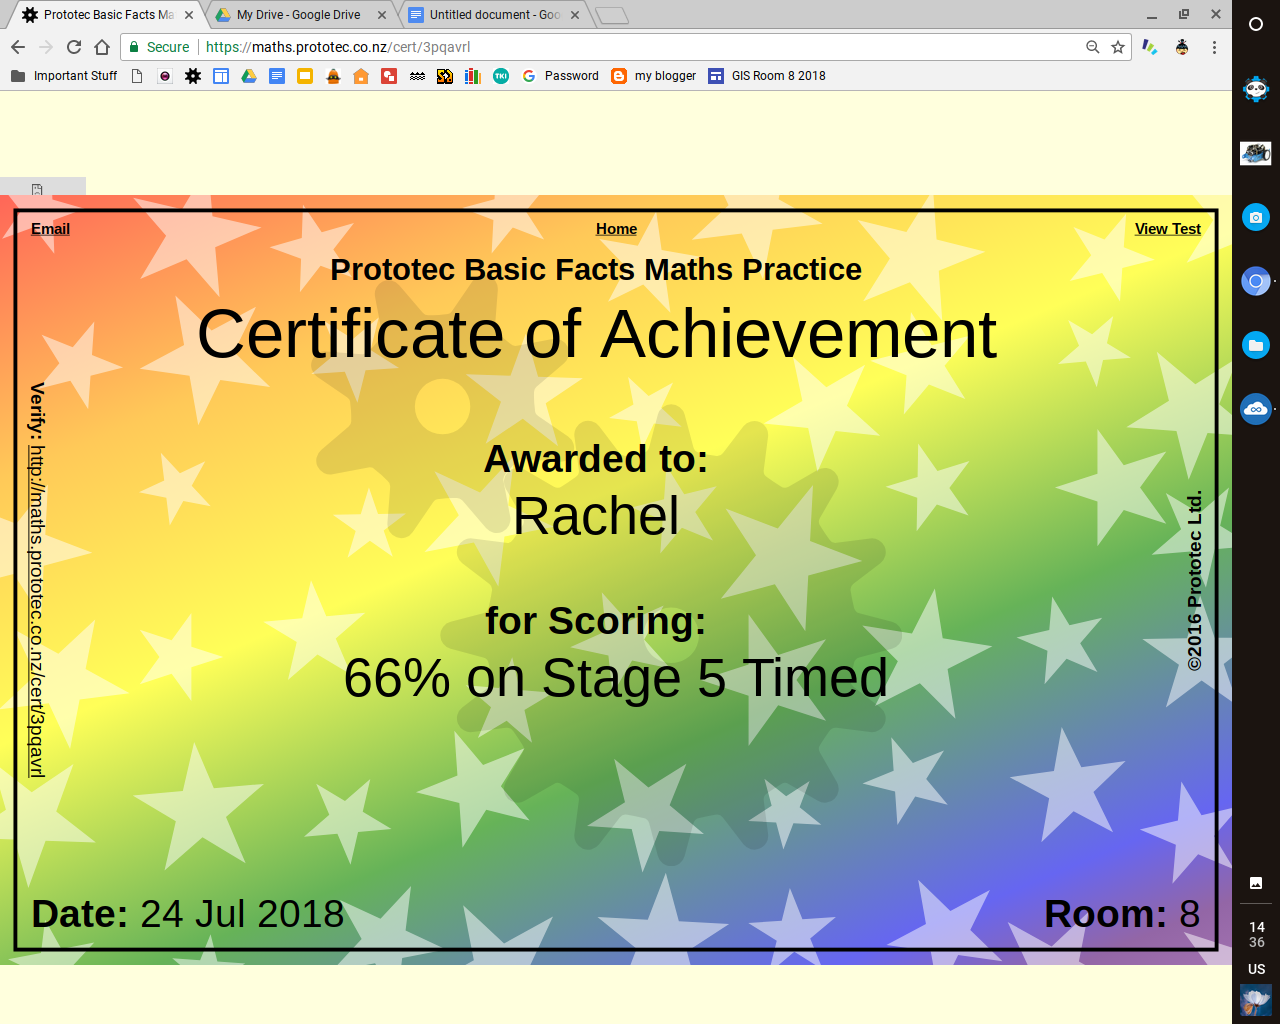This screenshot has height=1024, width=1280.
Task: Click the zoom magnifier in address bar
Action: point(1092,47)
